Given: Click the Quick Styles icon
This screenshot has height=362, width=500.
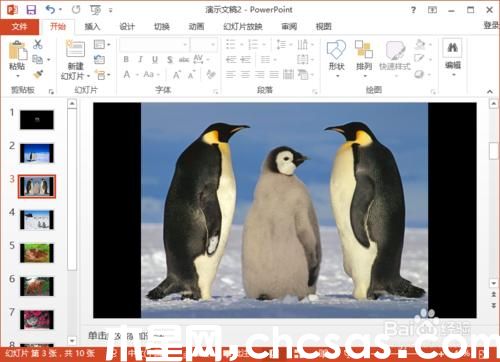Looking at the screenshot, I should click(395, 50).
